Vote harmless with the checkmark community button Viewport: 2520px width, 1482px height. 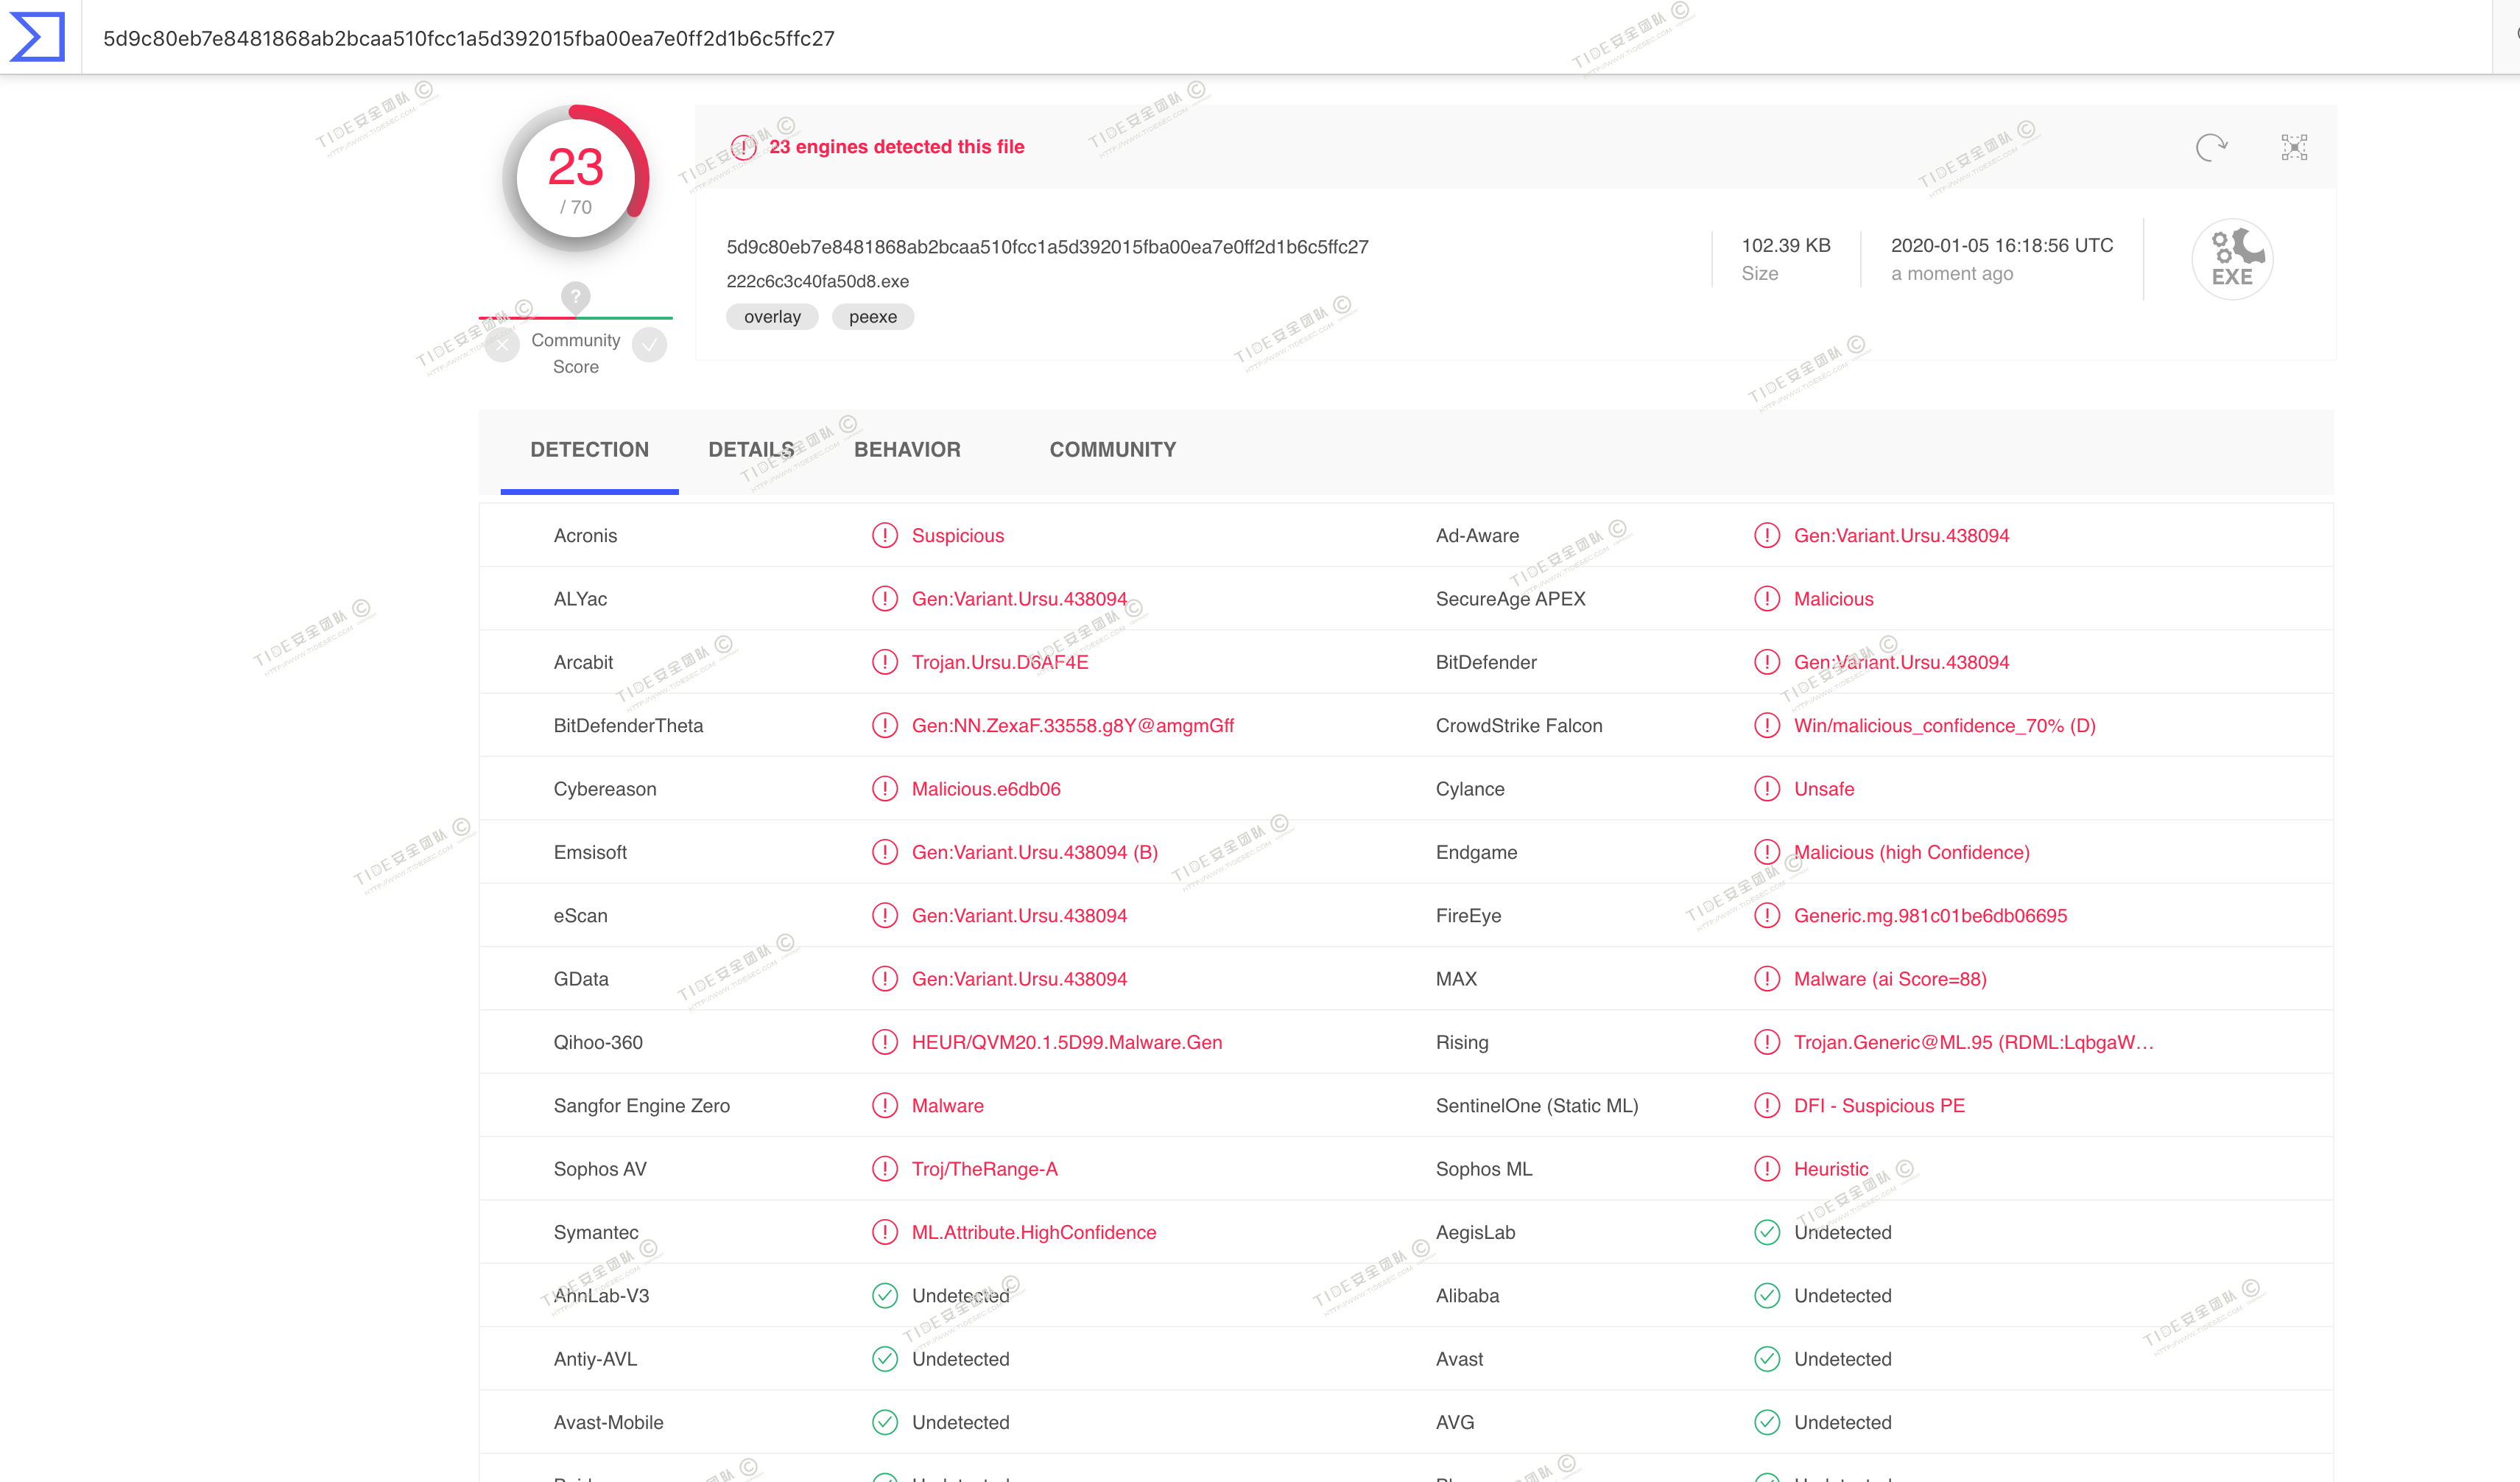pyautogui.click(x=649, y=345)
